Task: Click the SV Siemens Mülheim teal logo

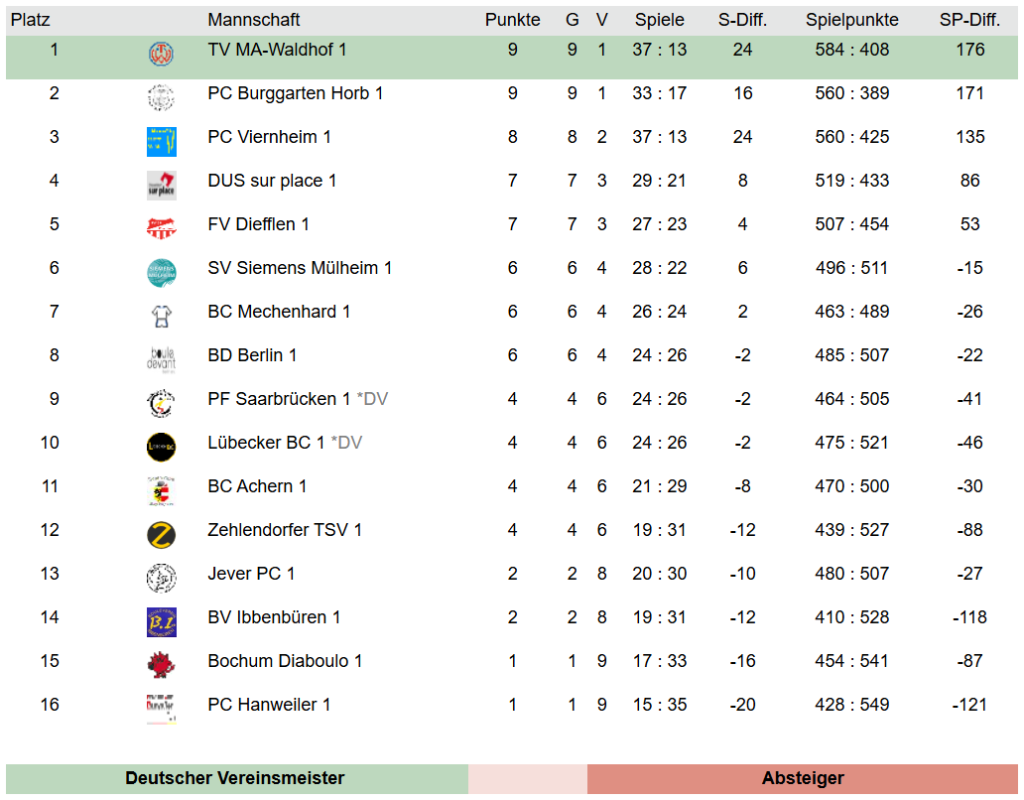Action: 161,273
